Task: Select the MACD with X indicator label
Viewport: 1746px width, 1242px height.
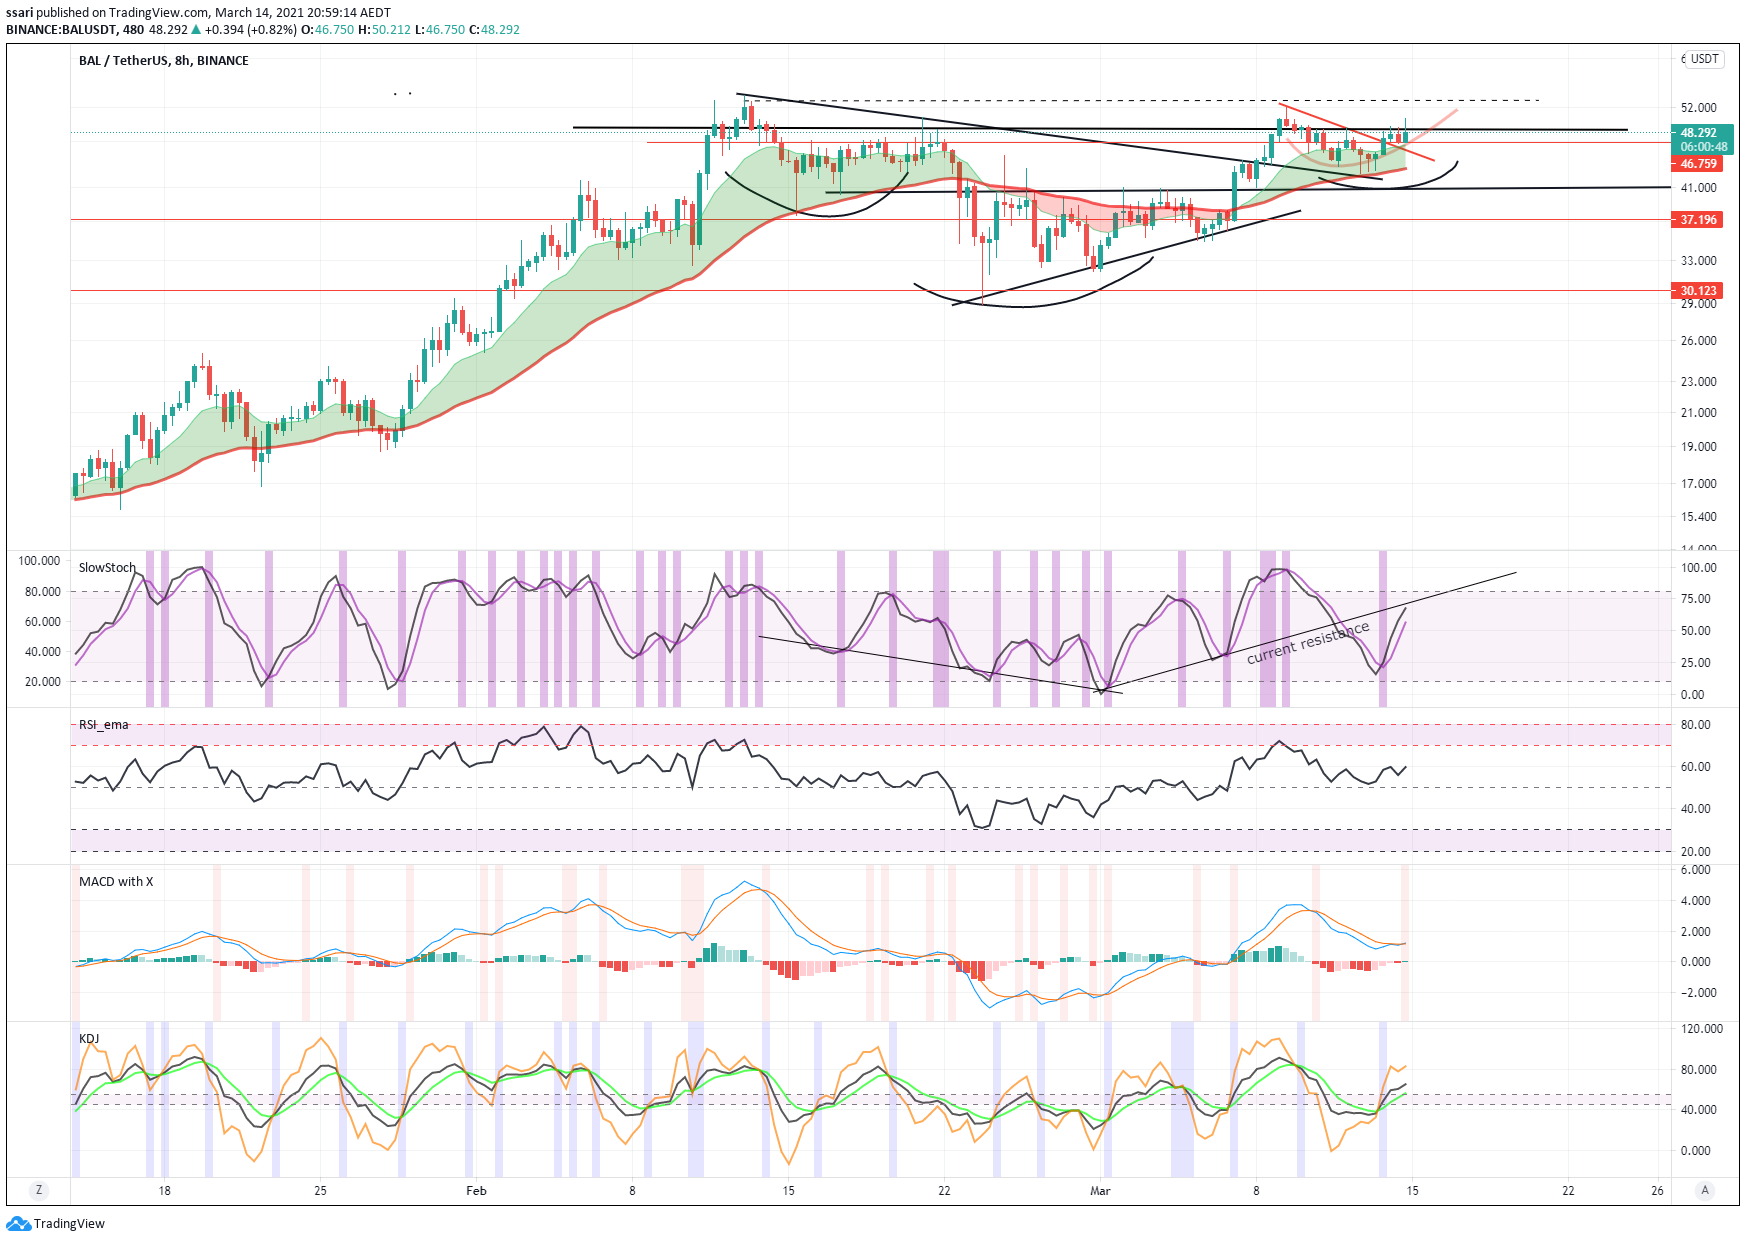Action: tap(116, 882)
